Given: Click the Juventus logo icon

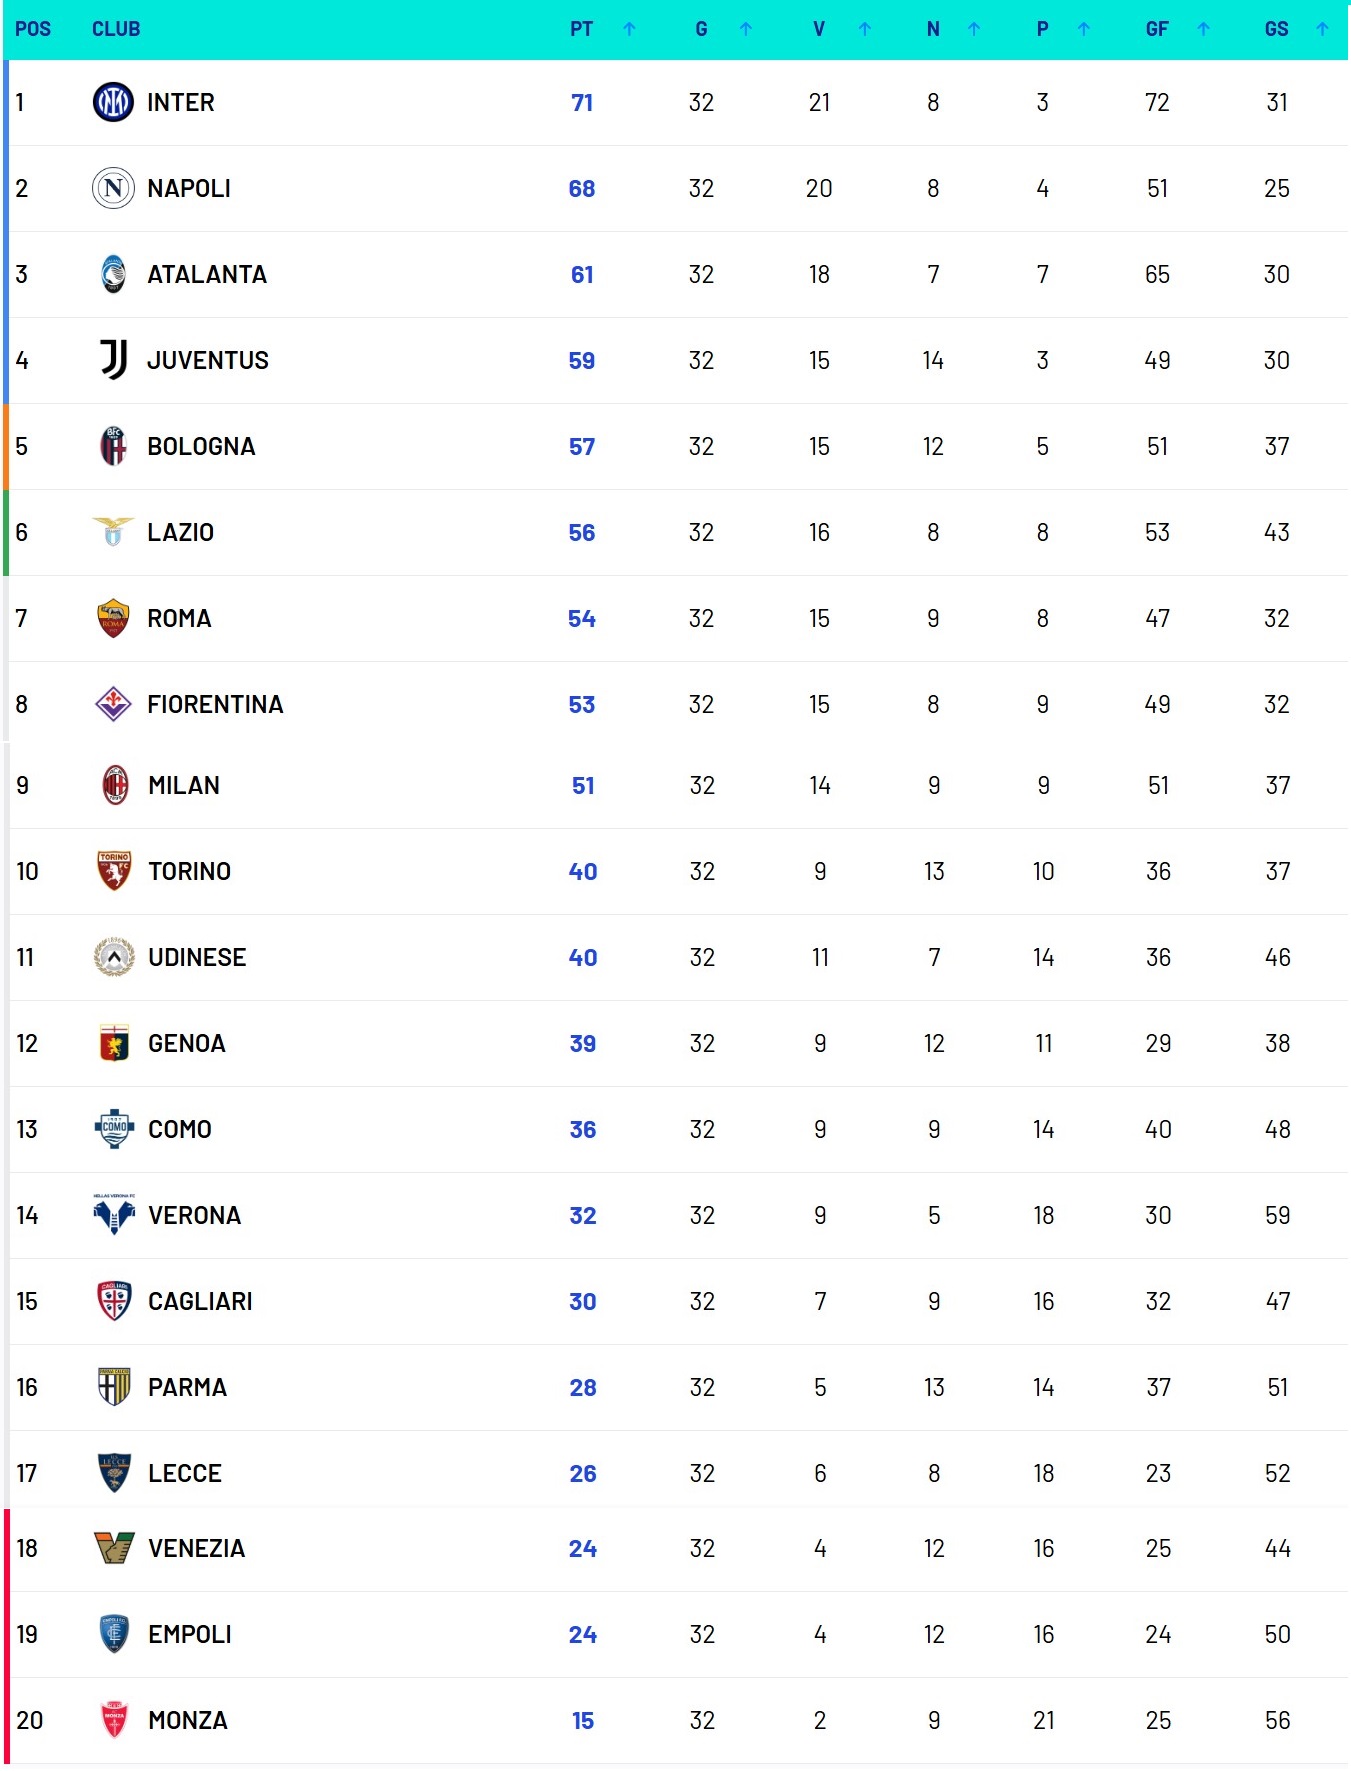Looking at the screenshot, I should tap(113, 360).
